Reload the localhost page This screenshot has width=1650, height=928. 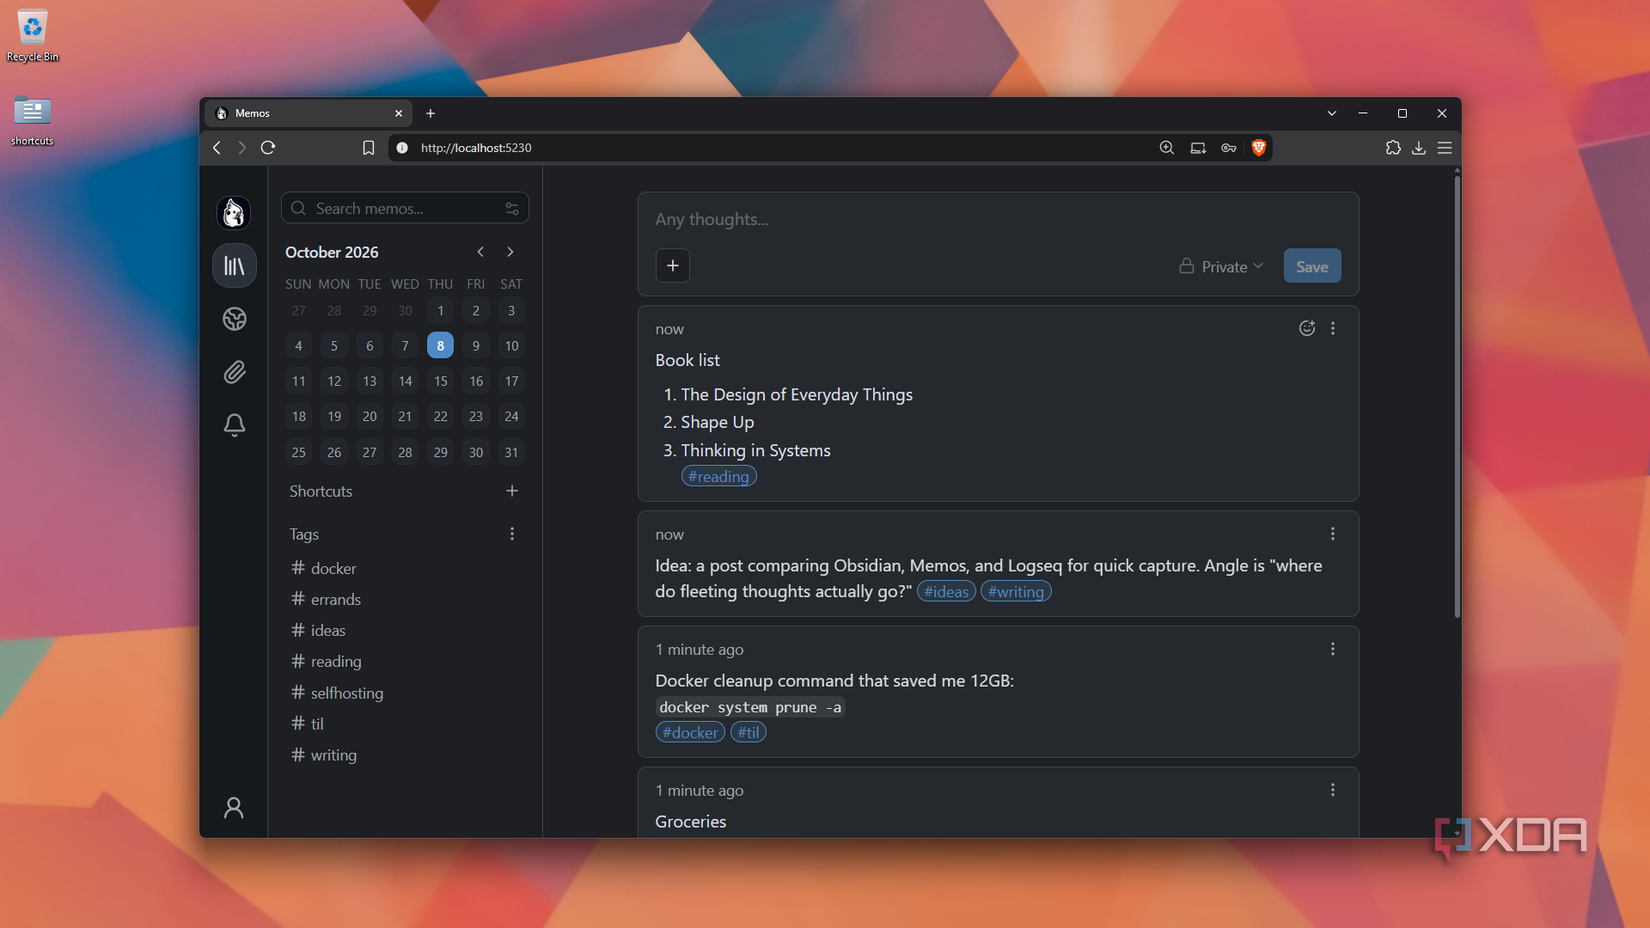(268, 147)
